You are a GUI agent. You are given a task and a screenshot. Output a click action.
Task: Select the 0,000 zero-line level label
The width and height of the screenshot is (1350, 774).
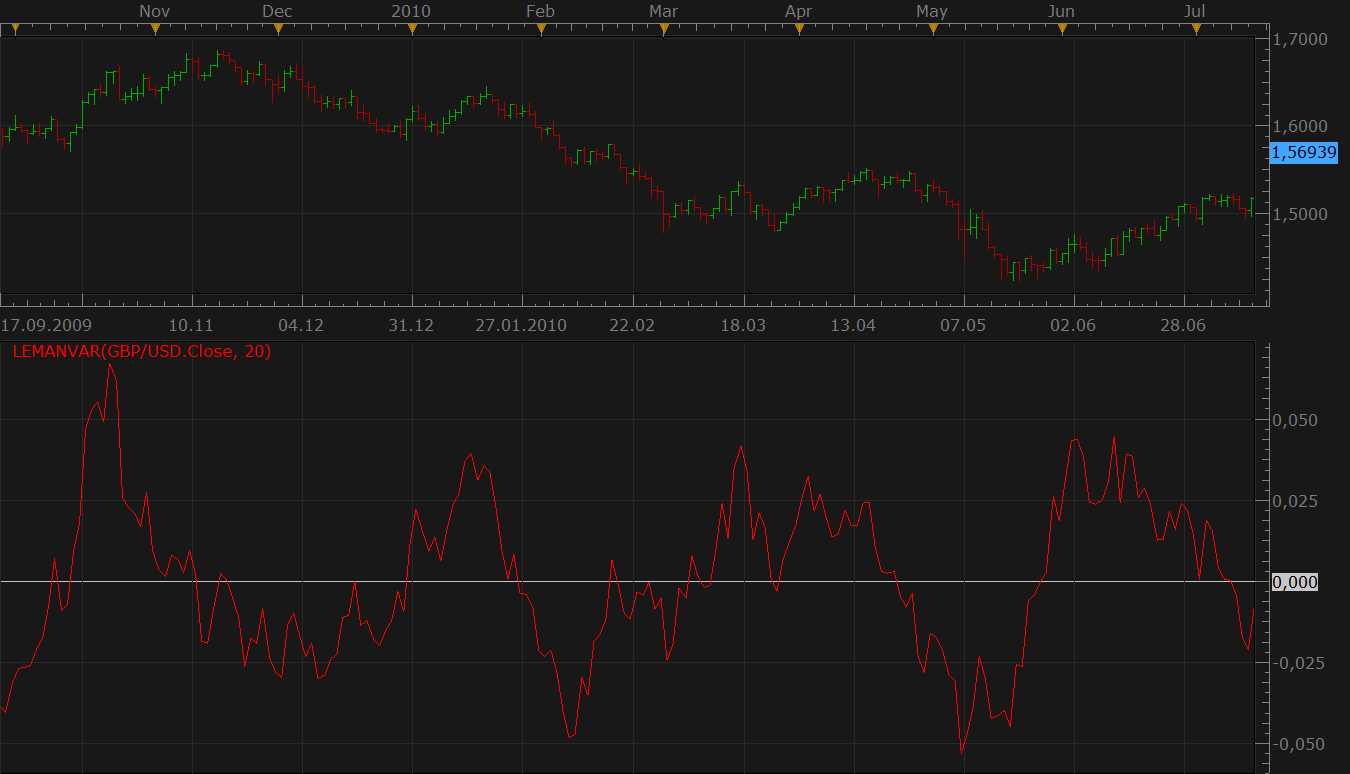coord(1295,582)
